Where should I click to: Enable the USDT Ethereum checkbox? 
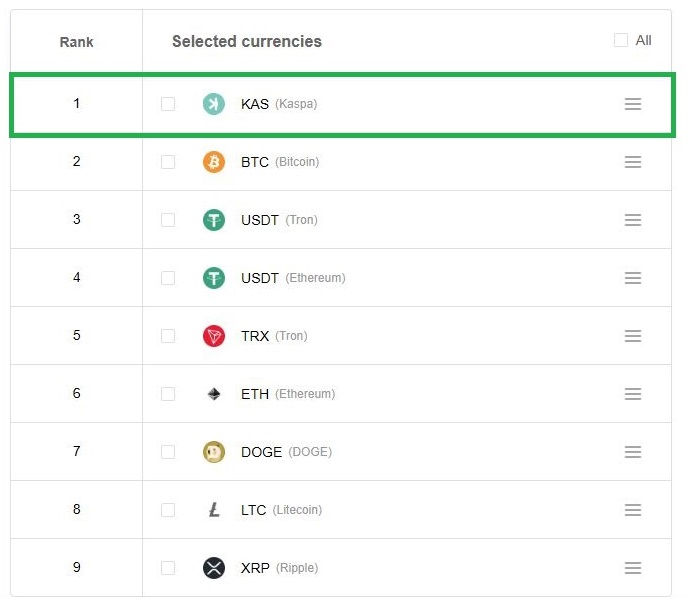tap(168, 278)
